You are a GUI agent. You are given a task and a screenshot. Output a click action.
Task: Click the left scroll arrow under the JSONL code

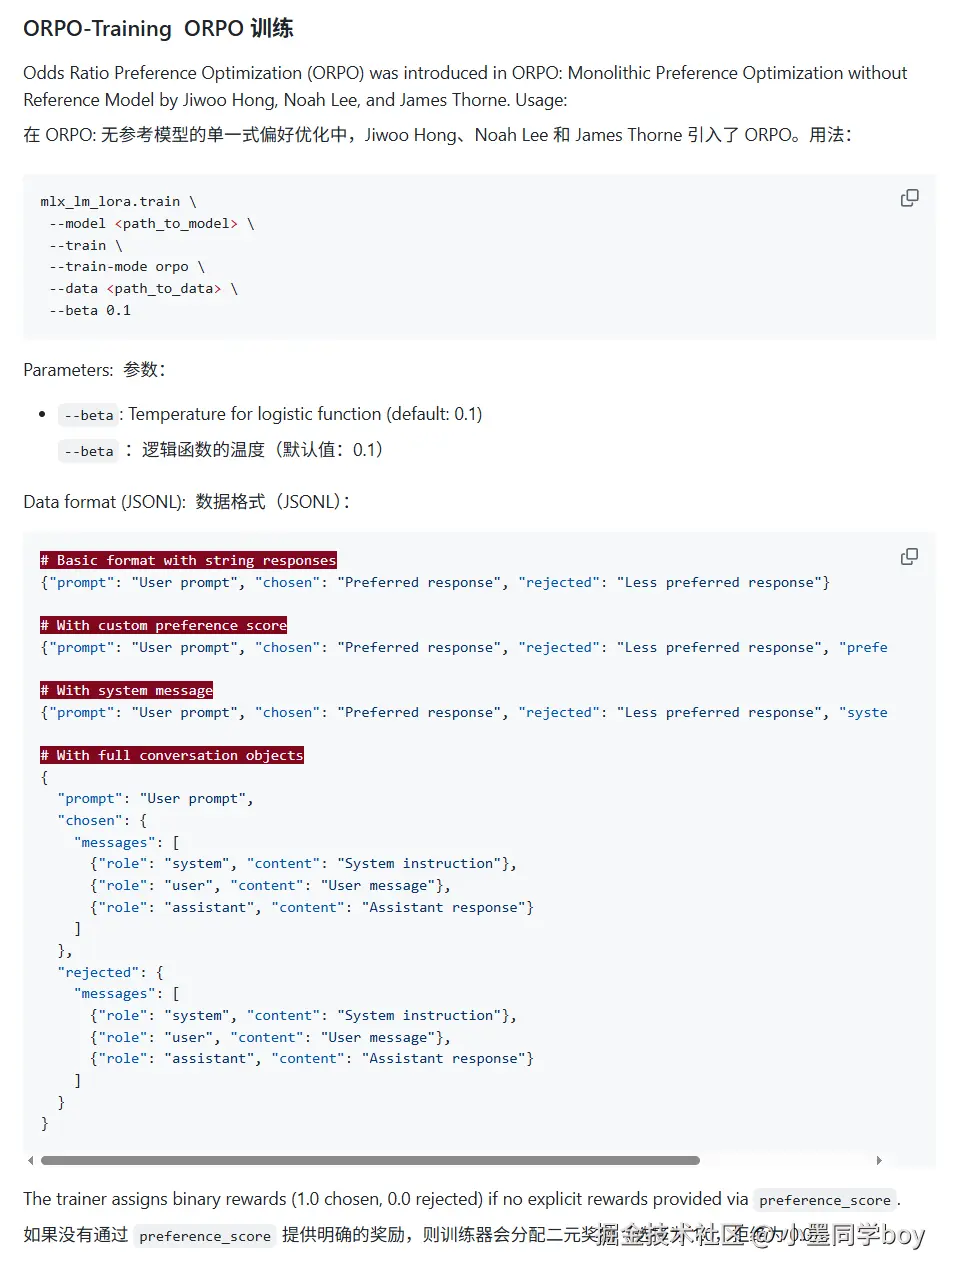pos(31,1160)
